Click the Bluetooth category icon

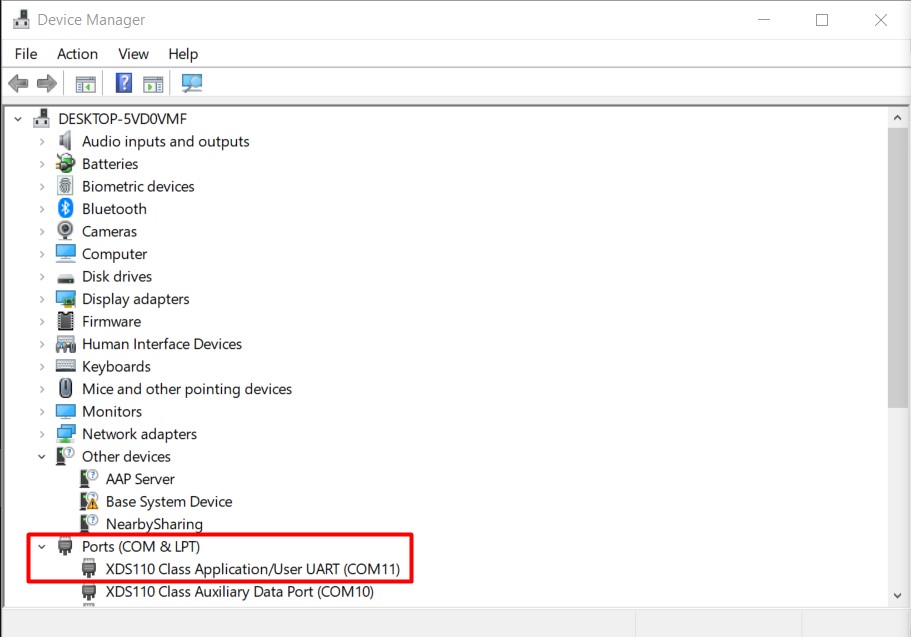click(x=65, y=208)
